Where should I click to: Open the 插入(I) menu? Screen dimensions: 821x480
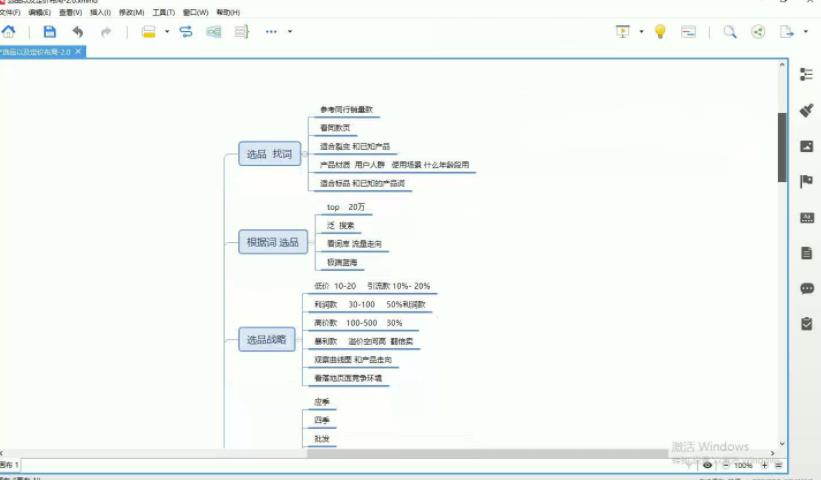click(x=101, y=13)
